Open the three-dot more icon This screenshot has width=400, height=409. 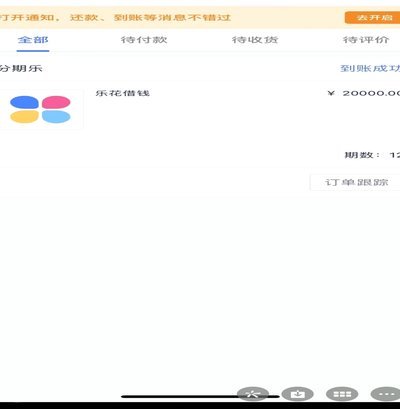386,394
